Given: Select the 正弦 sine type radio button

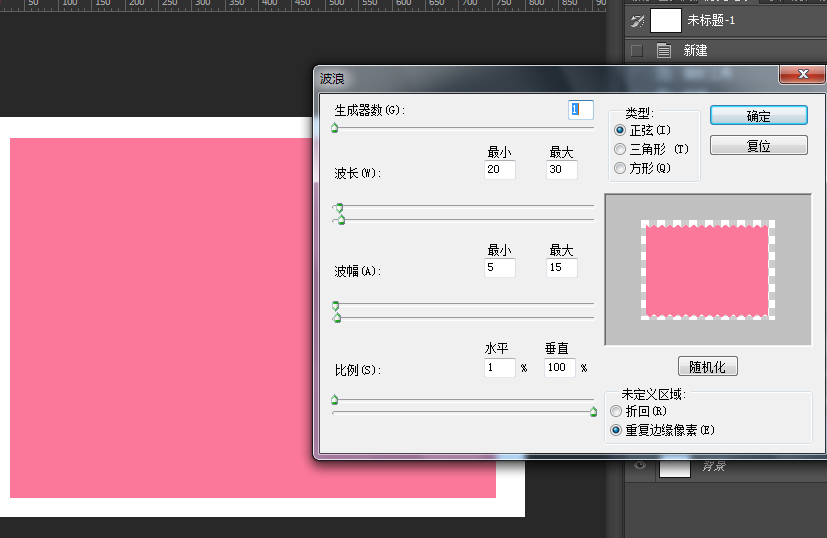Looking at the screenshot, I should [620, 130].
